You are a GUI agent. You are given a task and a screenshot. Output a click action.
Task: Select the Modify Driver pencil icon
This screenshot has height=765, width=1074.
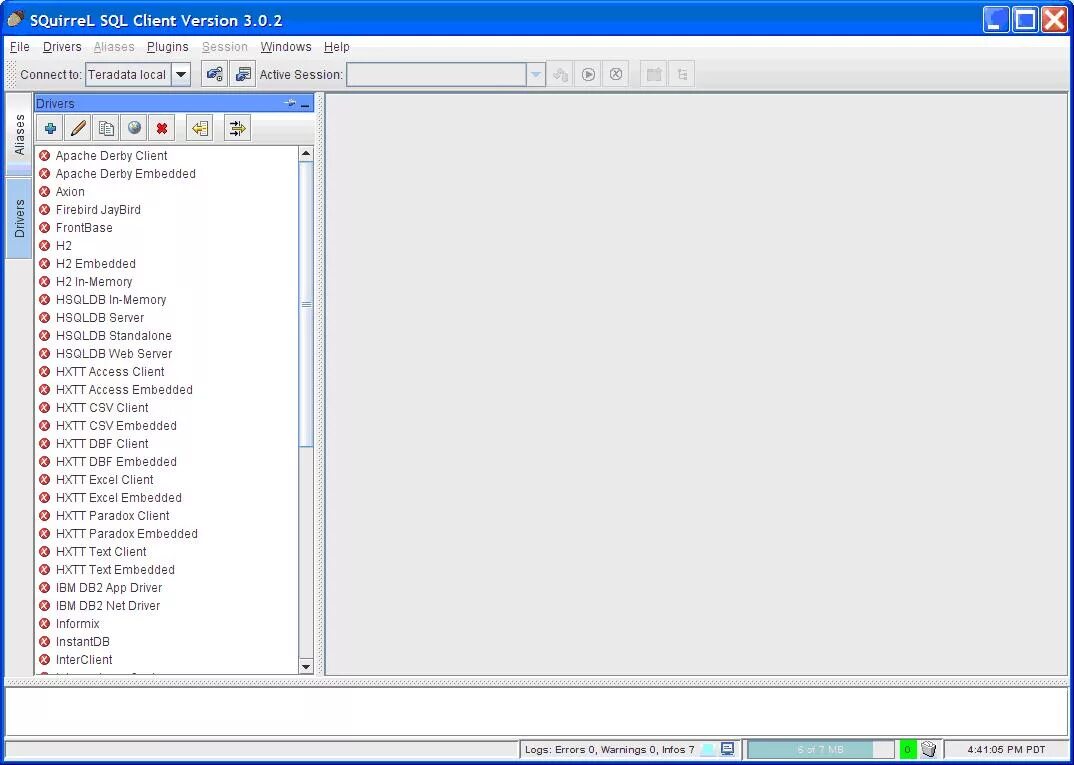coord(77,127)
